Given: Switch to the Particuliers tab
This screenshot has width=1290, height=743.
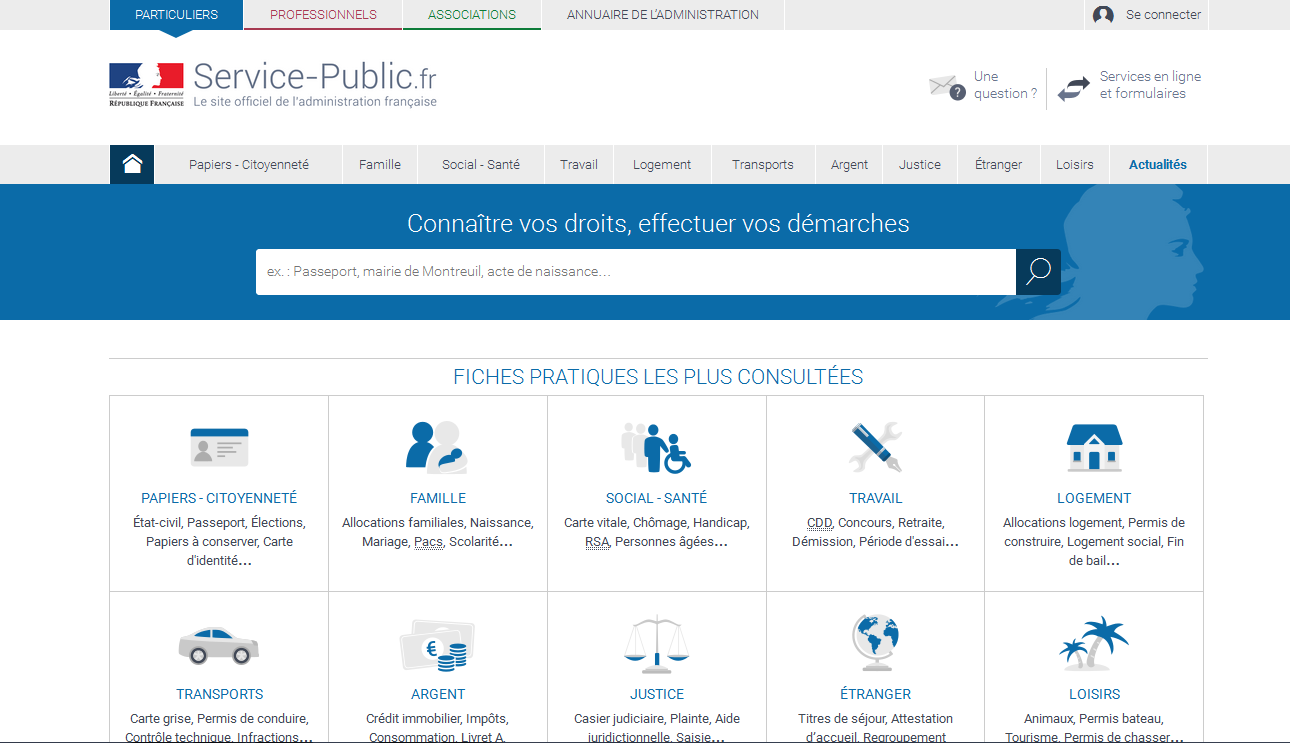Looking at the screenshot, I should click(176, 15).
